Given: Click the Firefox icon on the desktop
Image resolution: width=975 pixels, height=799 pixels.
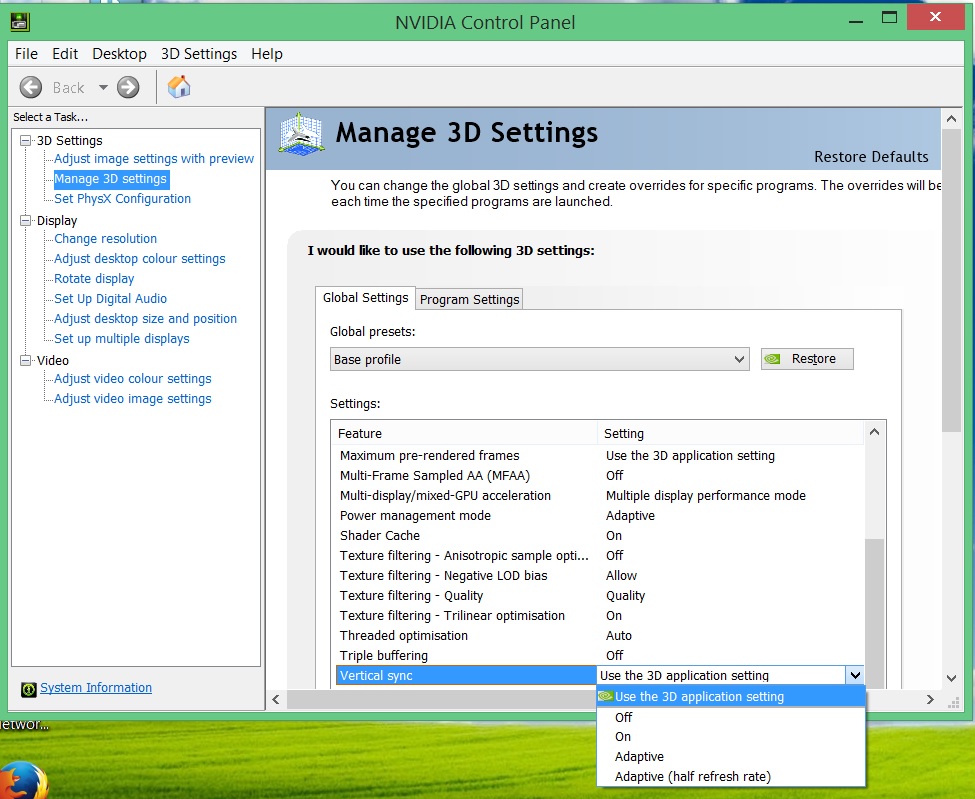Looking at the screenshot, I should 22,780.
